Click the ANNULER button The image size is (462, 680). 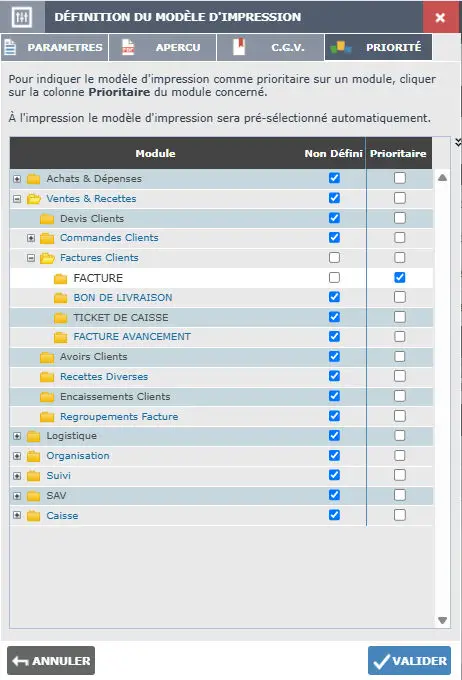51,660
